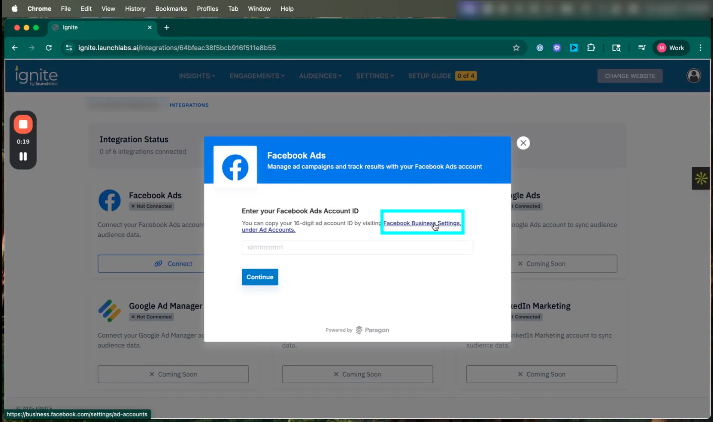
Task: Open the Settings dropdown menu
Action: (375, 76)
